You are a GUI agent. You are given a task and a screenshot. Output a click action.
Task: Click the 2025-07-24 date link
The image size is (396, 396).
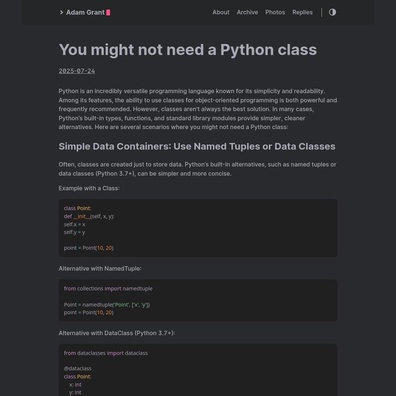click(x=77, y=71)
